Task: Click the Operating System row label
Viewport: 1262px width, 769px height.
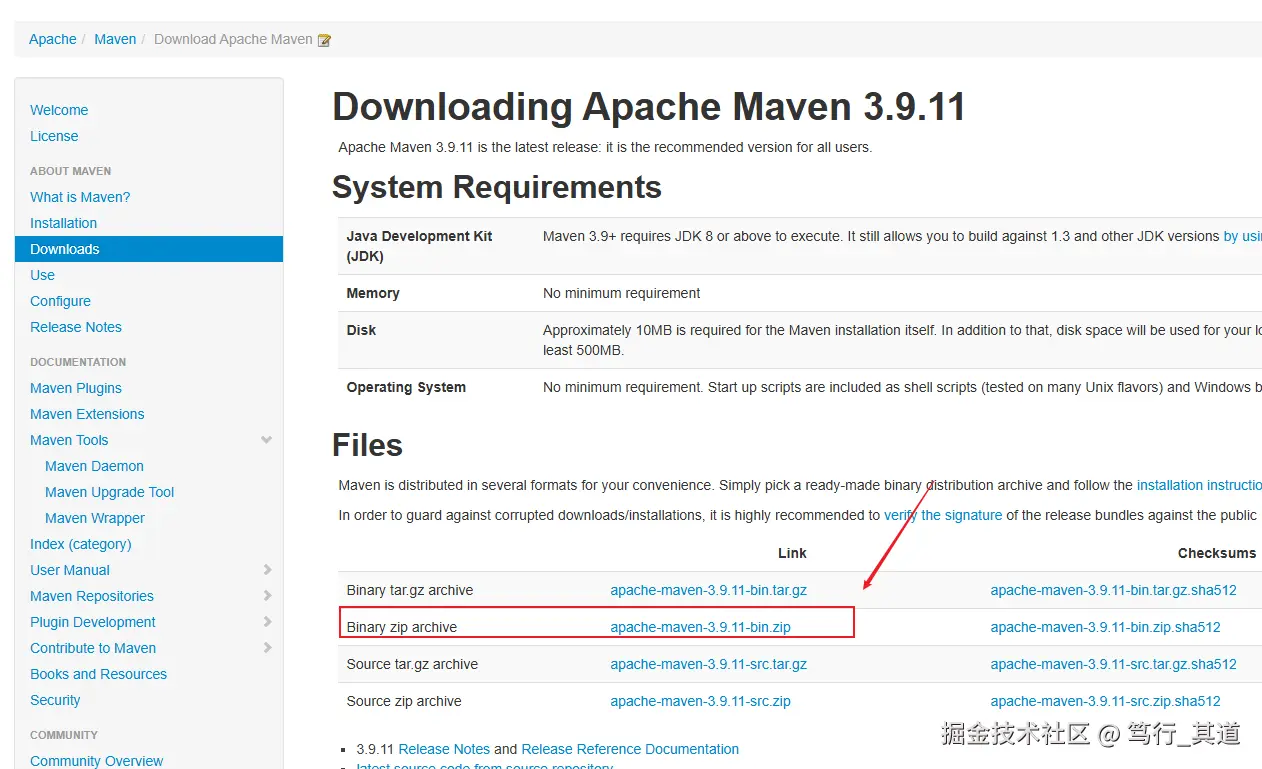Action: coord(406,387)
